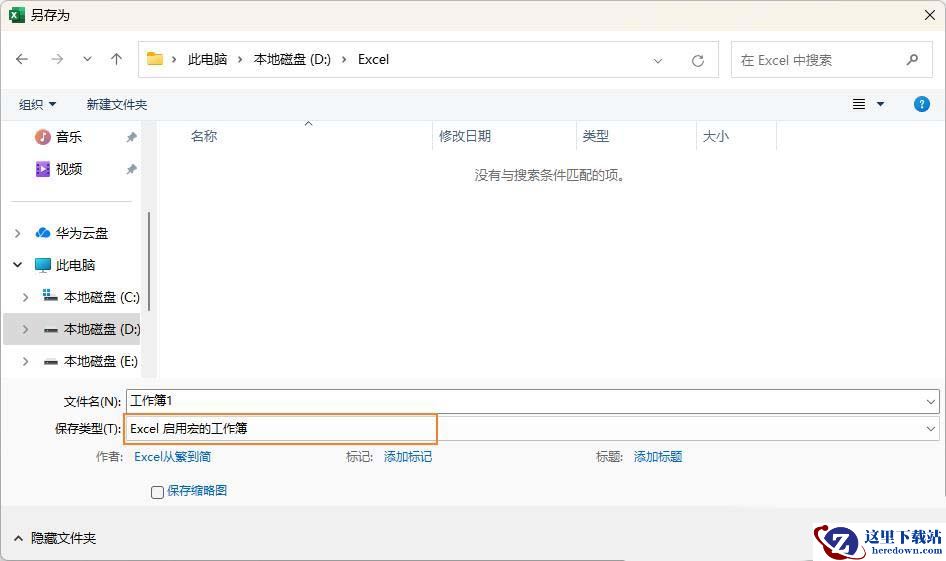This screenshot has height=561, width=946.
Task: Open help with blue question icon
Action: (x=921, y=104)
